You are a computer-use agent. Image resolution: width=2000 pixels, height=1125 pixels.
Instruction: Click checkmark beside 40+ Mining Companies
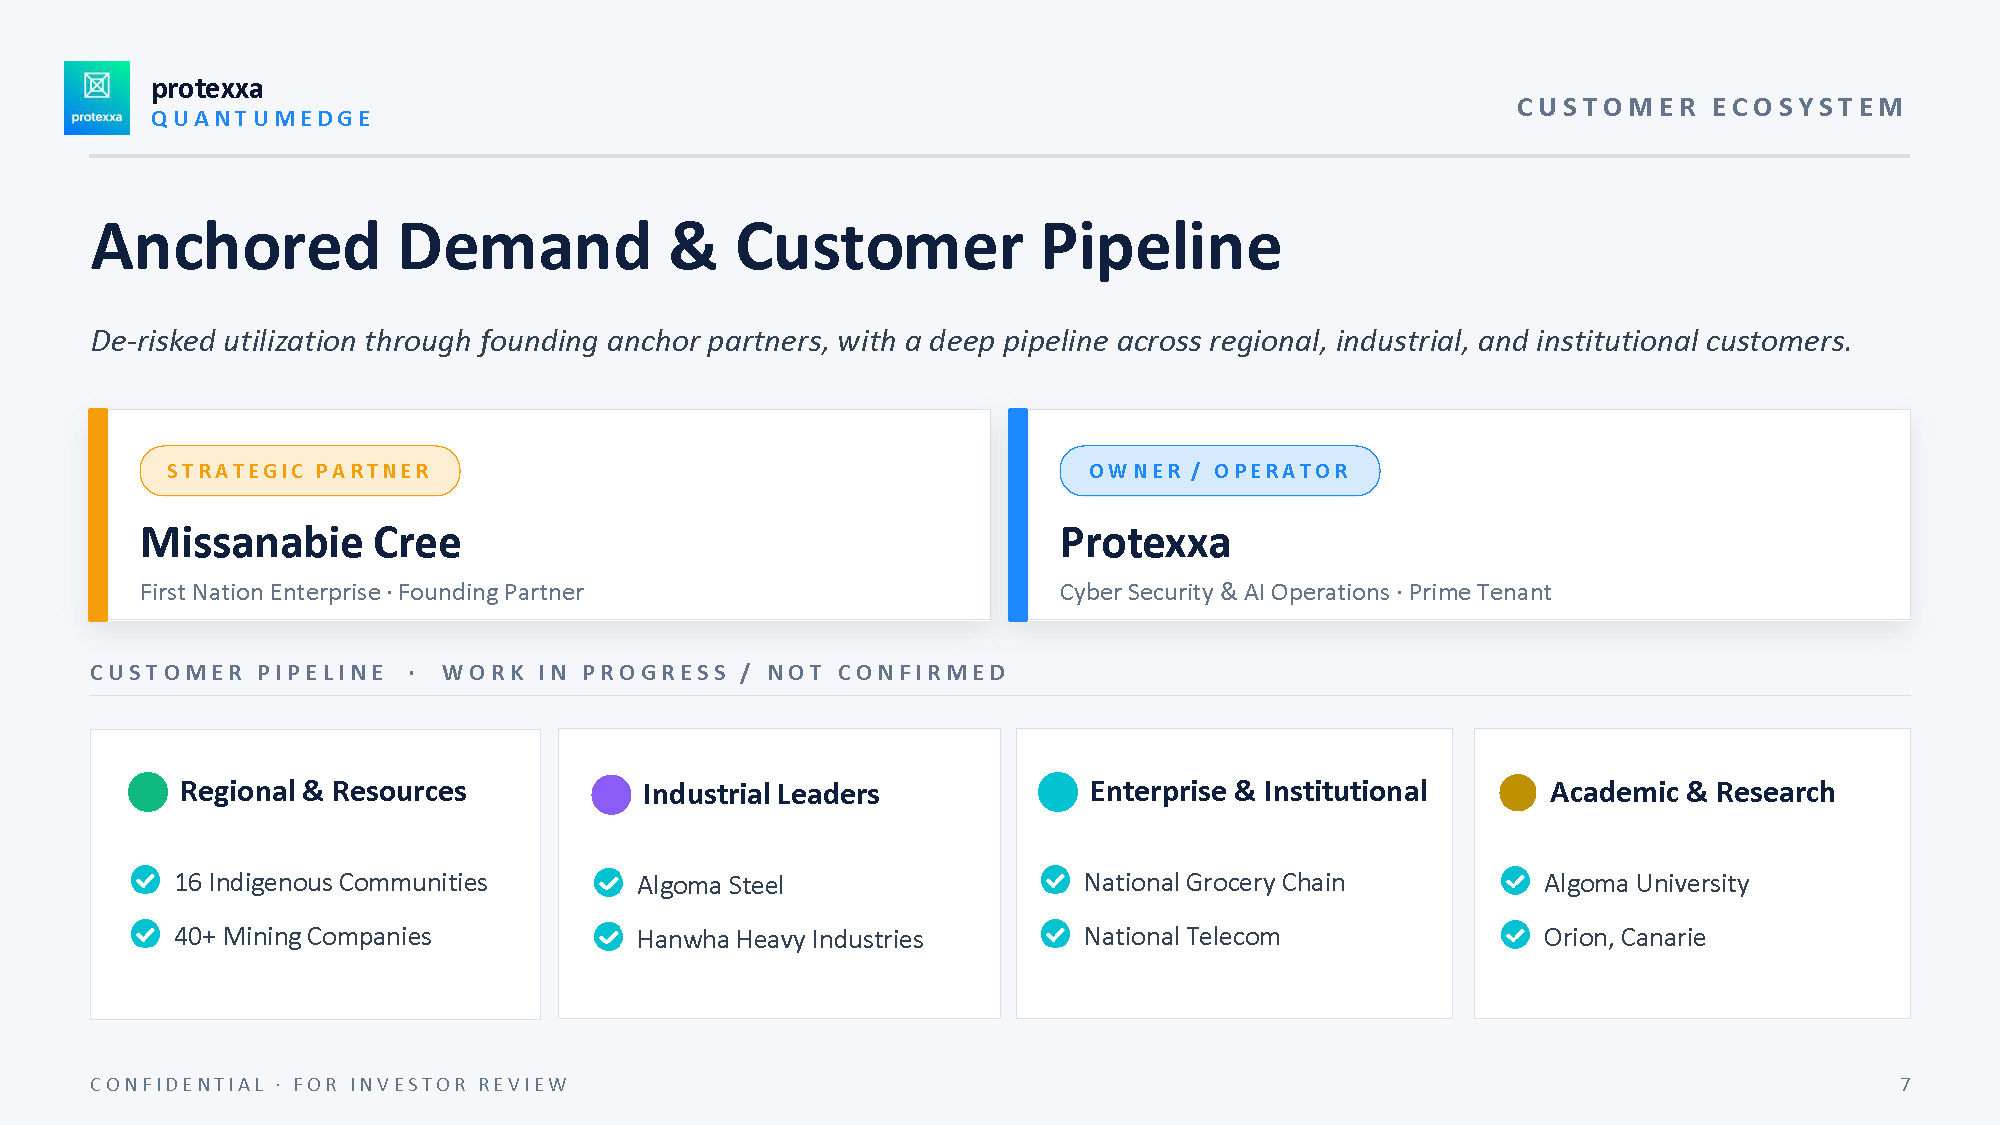(146, 934)
